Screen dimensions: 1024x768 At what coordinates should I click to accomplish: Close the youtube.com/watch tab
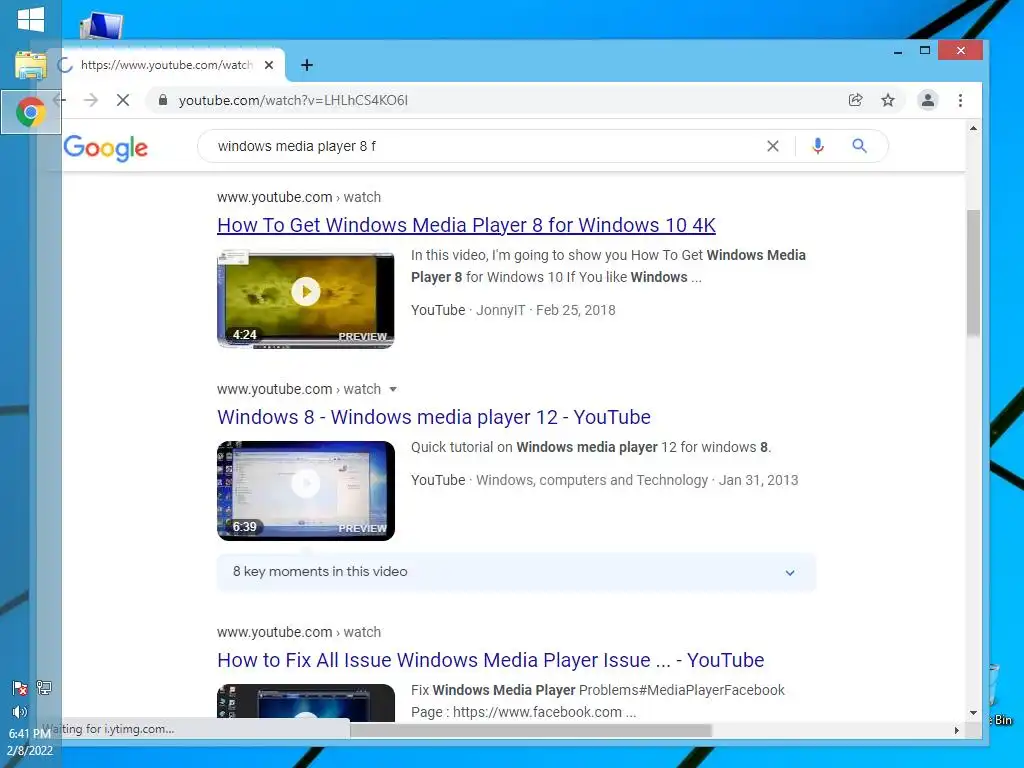269,65
